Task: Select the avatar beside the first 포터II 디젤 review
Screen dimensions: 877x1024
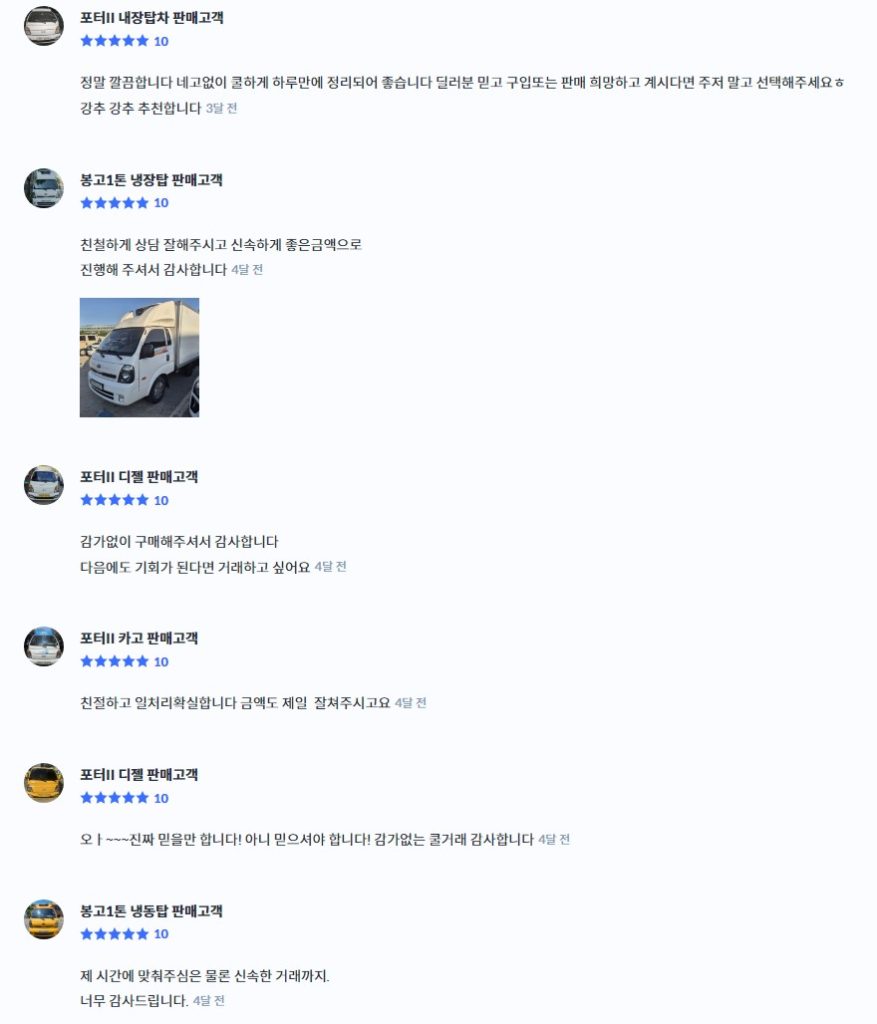Action: [x=44, y=485]
